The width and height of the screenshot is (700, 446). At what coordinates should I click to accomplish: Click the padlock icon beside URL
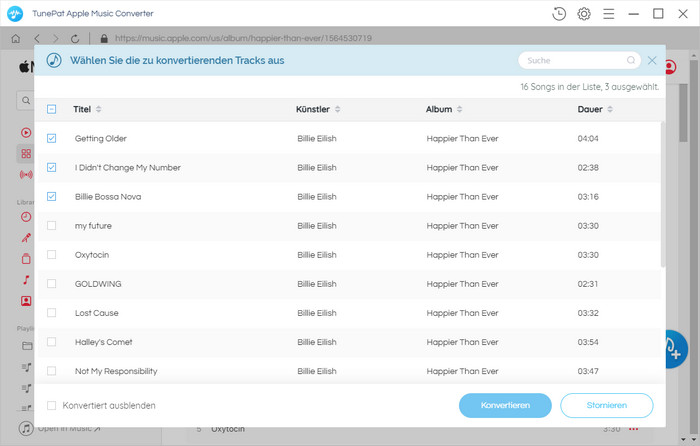pos(104,38)
